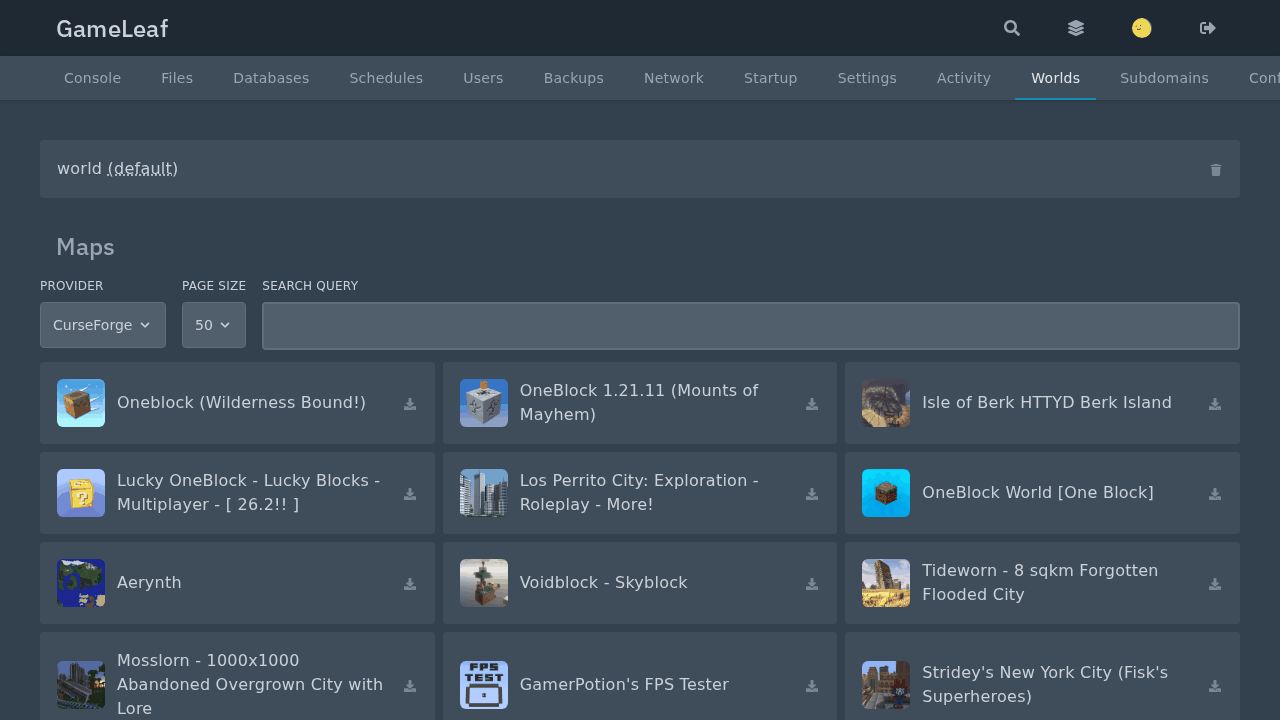Download OneBlock 1.21.11 (Mounts of Mayhem) map
Screen dimensions: 1280x720
coord(812,404)
